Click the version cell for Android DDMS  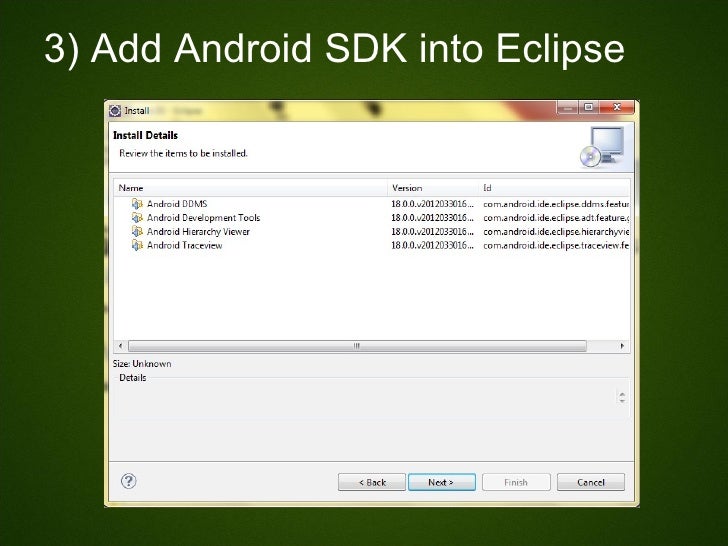tap(432, 203)
